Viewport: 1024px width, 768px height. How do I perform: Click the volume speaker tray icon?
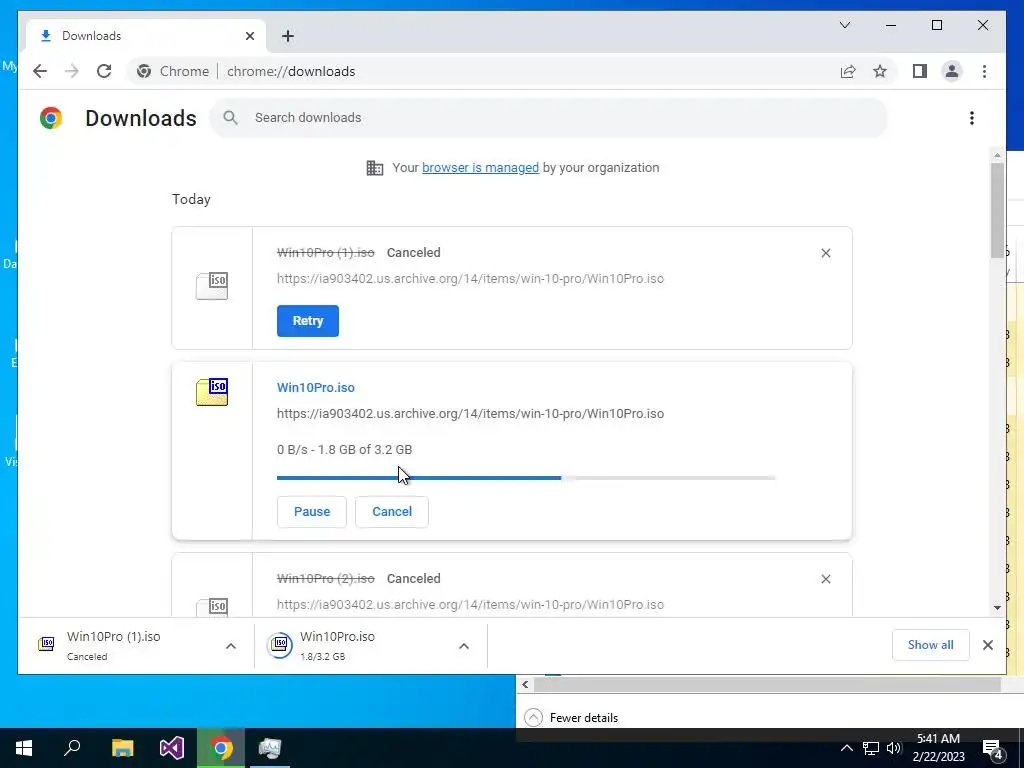click(893, 748)
